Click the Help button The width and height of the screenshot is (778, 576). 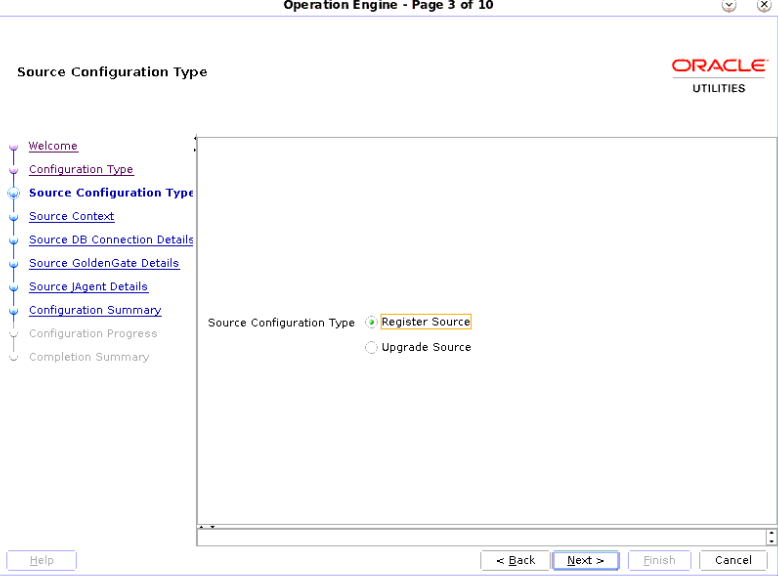coord(41,560)
